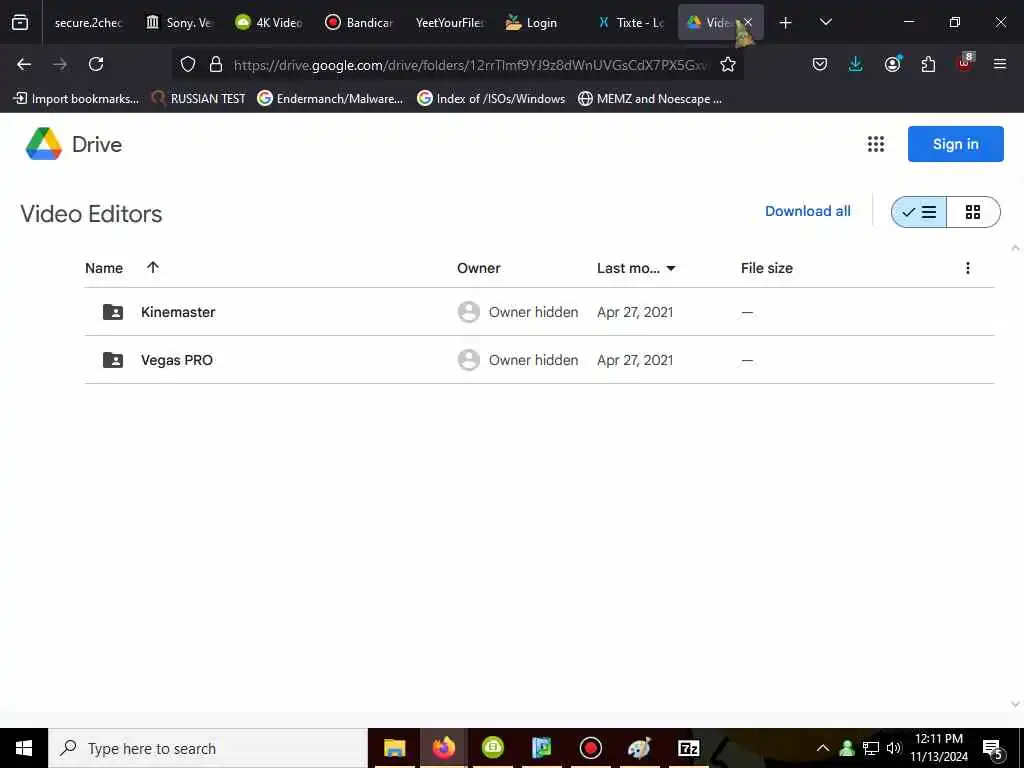Image resolution: width=1024 pixels, height=768 pixels.
Task: Open File Explorer from taskbar
Action: (394, 748)
